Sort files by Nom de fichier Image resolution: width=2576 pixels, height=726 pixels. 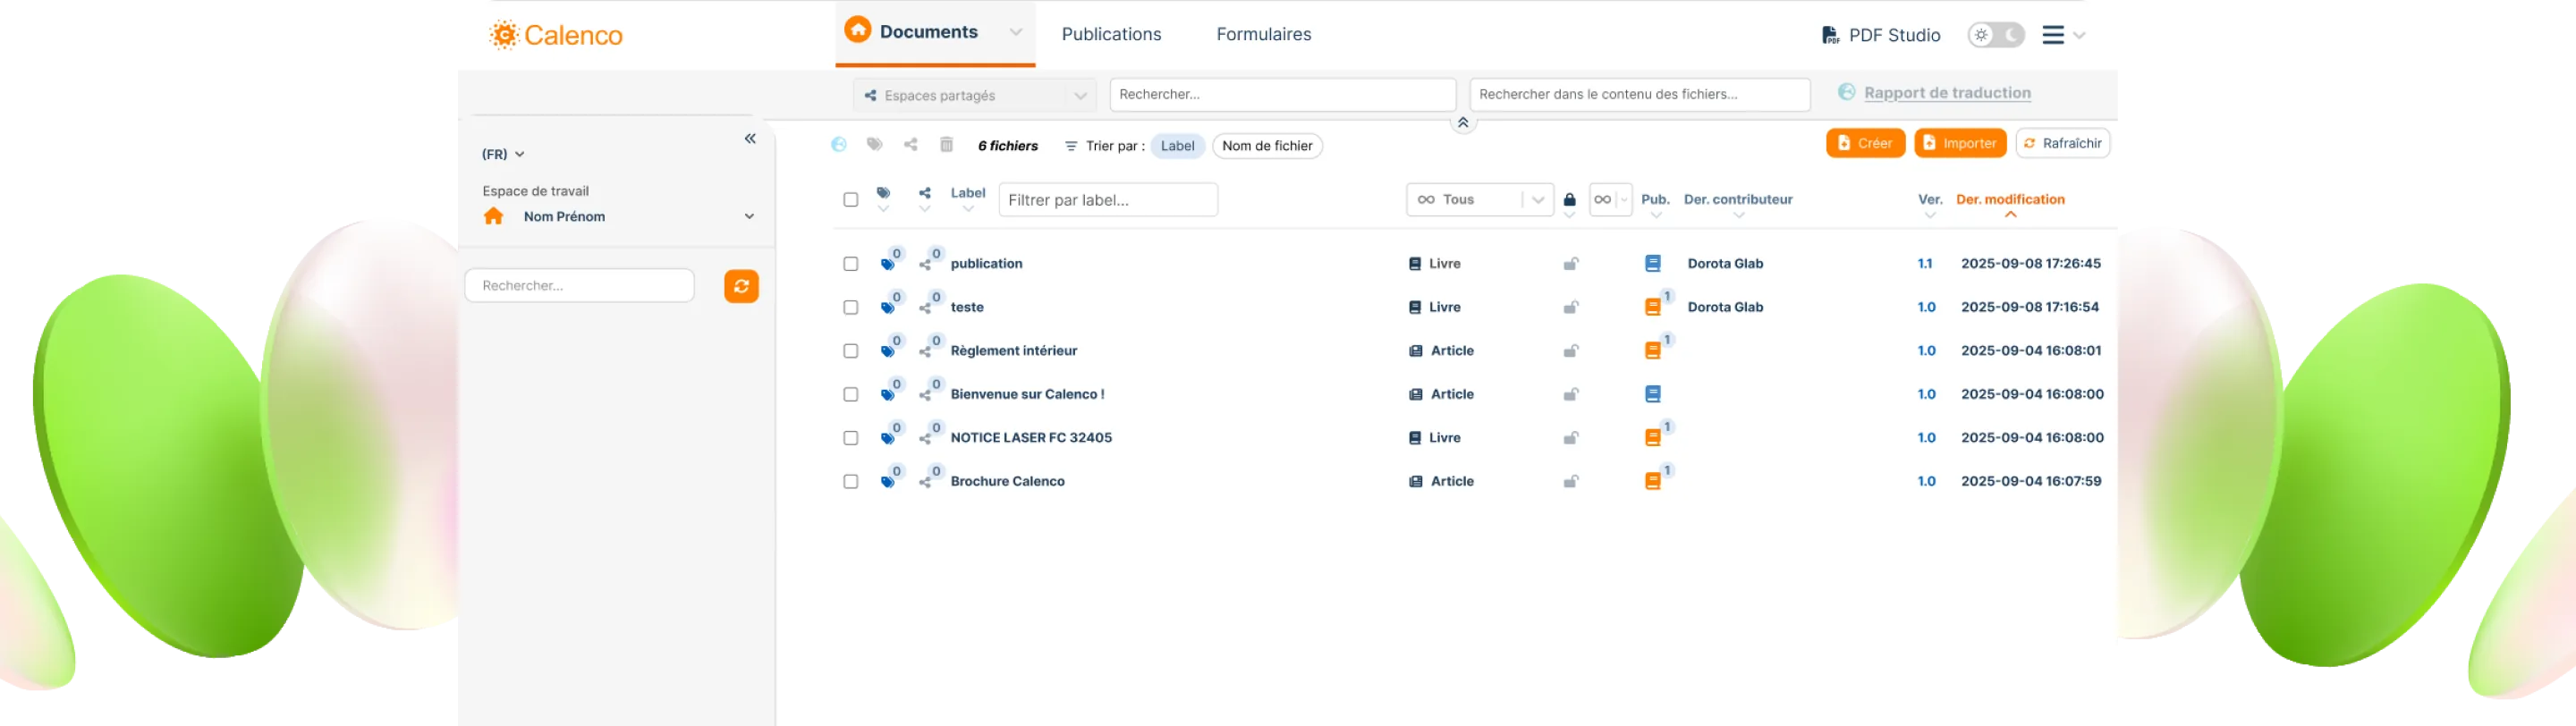tap(1267, 146)
